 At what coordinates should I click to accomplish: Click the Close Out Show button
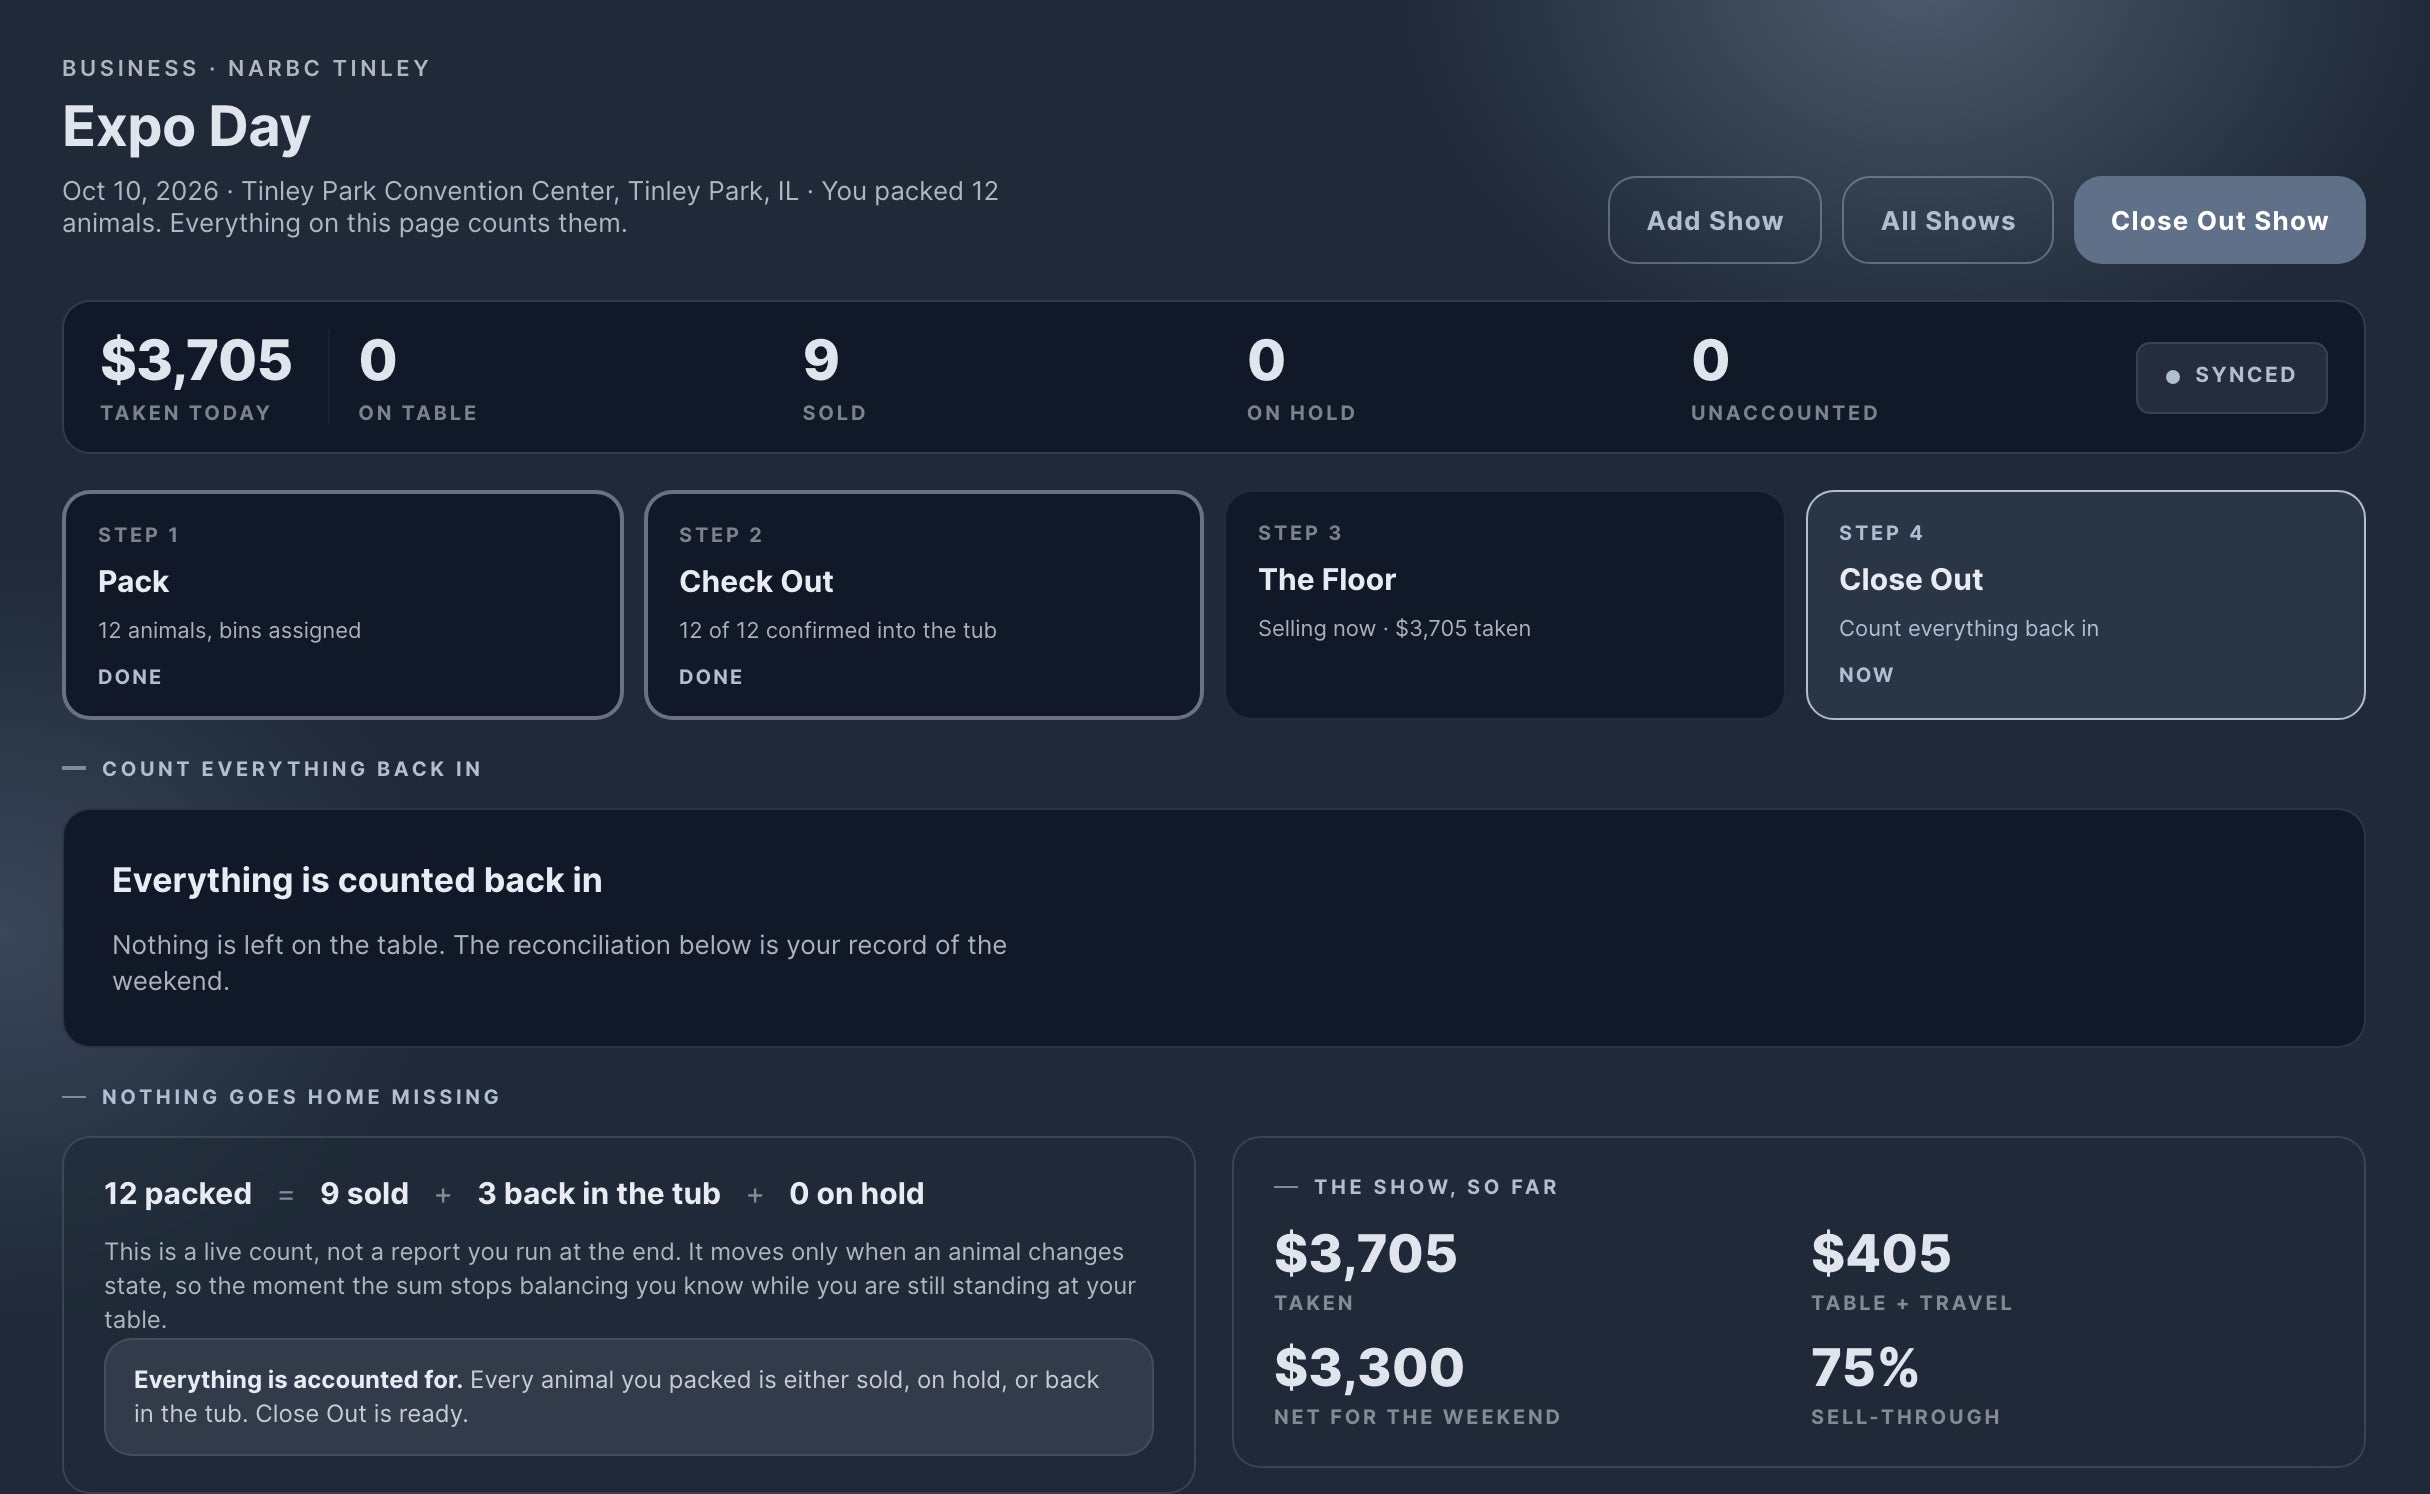(2219, 220)
